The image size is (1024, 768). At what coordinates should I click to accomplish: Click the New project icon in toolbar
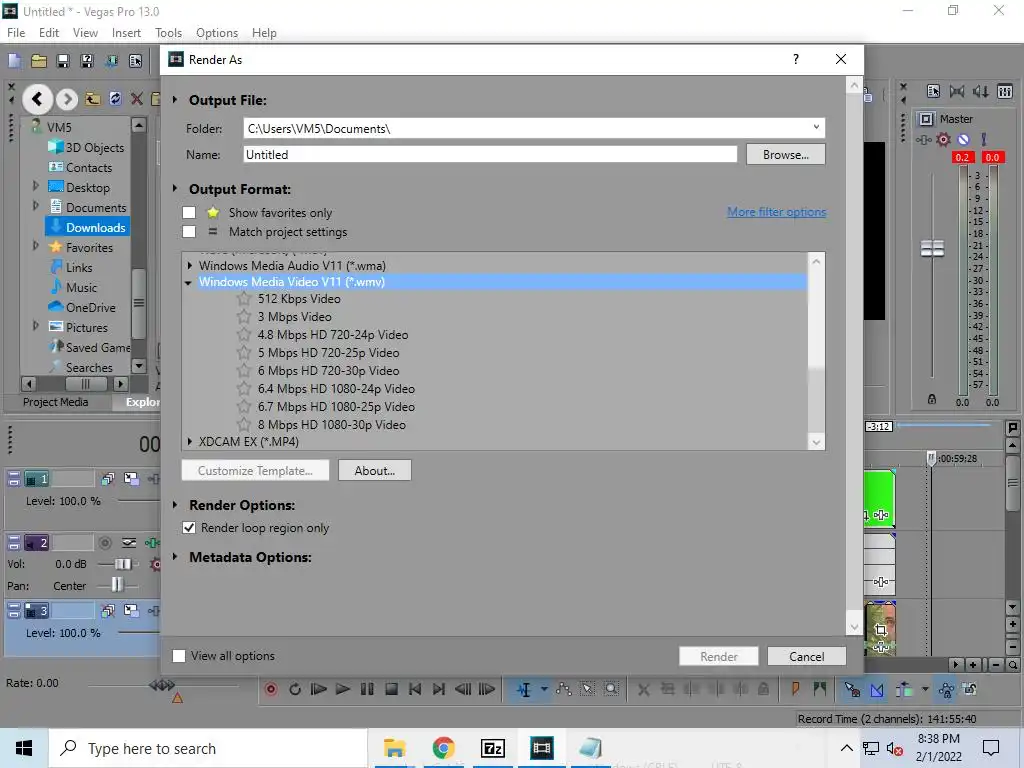pyautogui.click(x=14, y=61)
